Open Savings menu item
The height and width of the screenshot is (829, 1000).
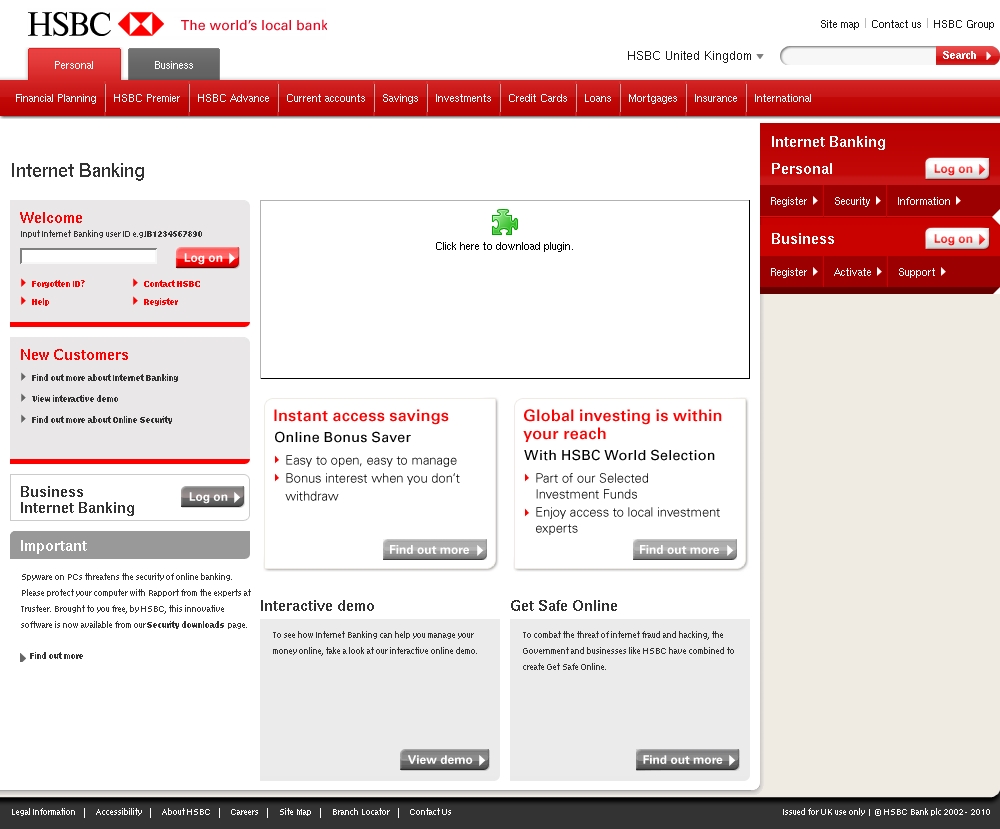click(400, 98)
